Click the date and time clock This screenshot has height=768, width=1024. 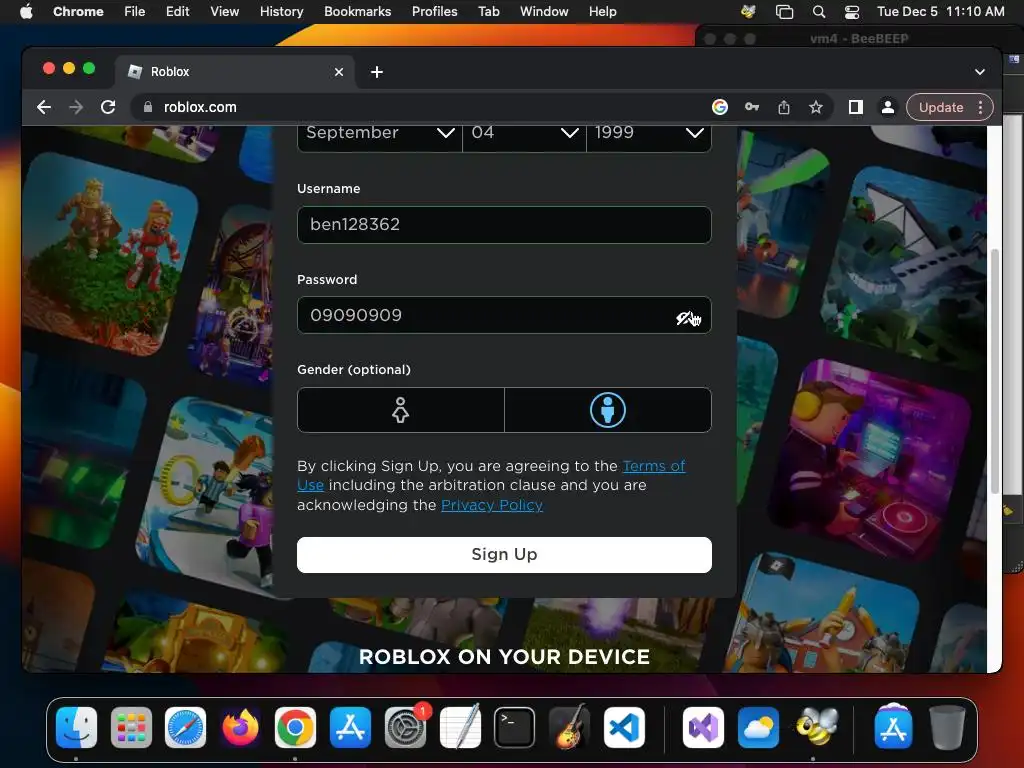(x=940, y=11)
